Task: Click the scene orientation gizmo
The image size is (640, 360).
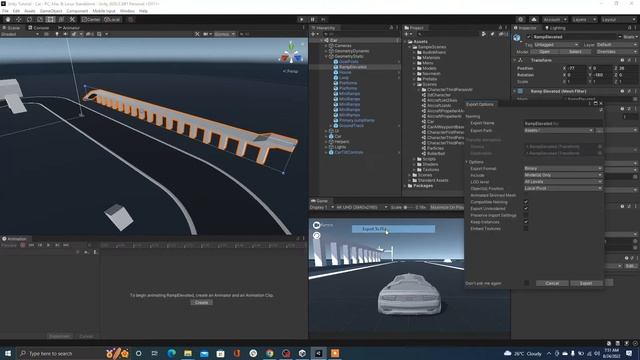Action: click(291, 54)
